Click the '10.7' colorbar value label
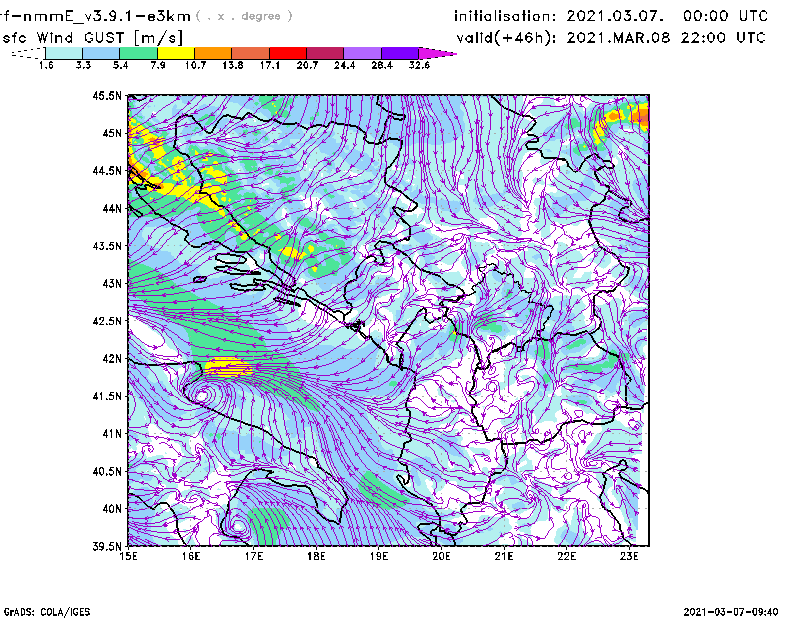Screen dimensions: 800x618 (x=195, y=65)
